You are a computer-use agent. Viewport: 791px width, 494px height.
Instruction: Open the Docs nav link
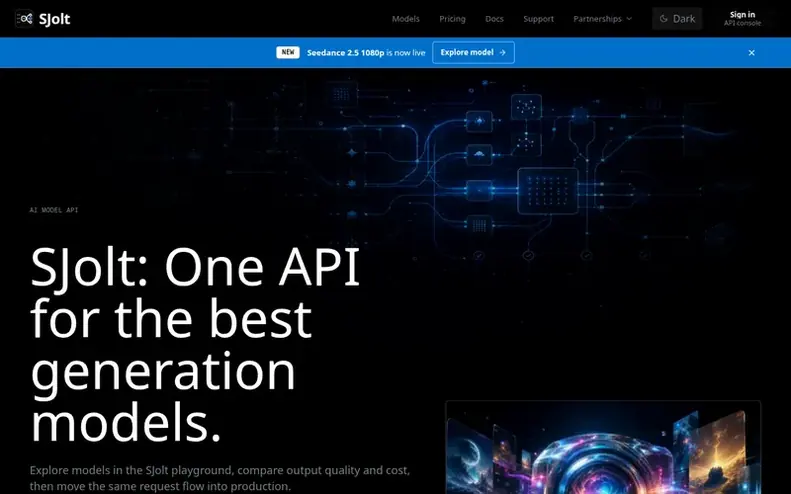pos(494,19)
